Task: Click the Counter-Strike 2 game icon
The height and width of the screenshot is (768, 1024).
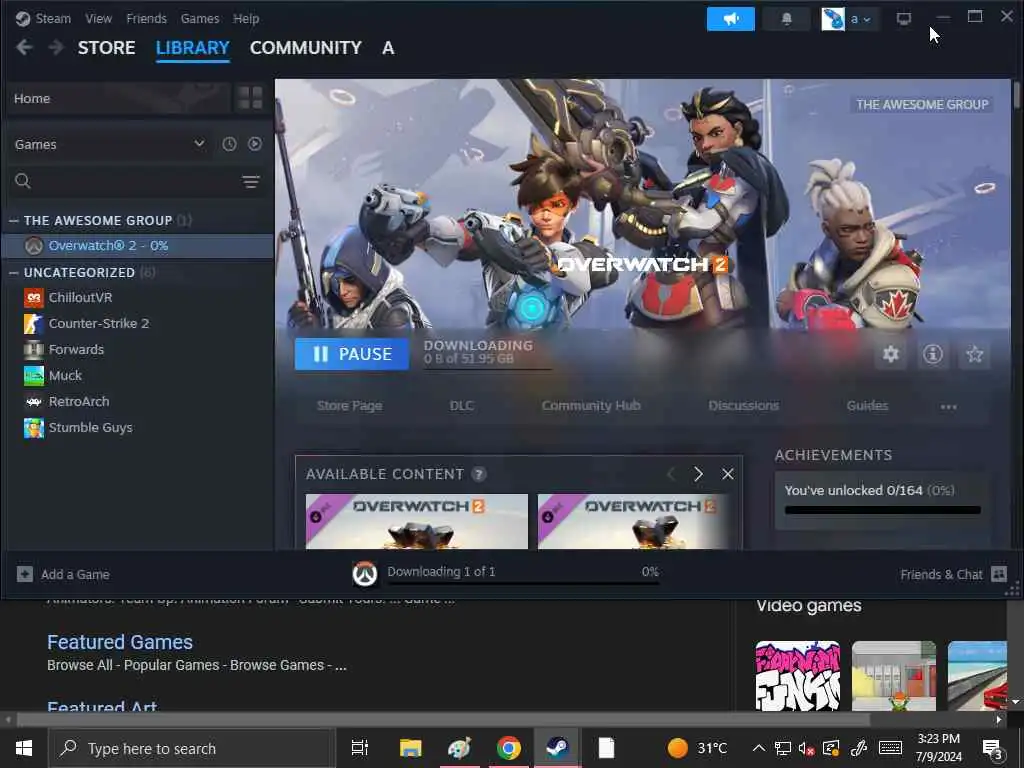Action: tap(33, 323)
